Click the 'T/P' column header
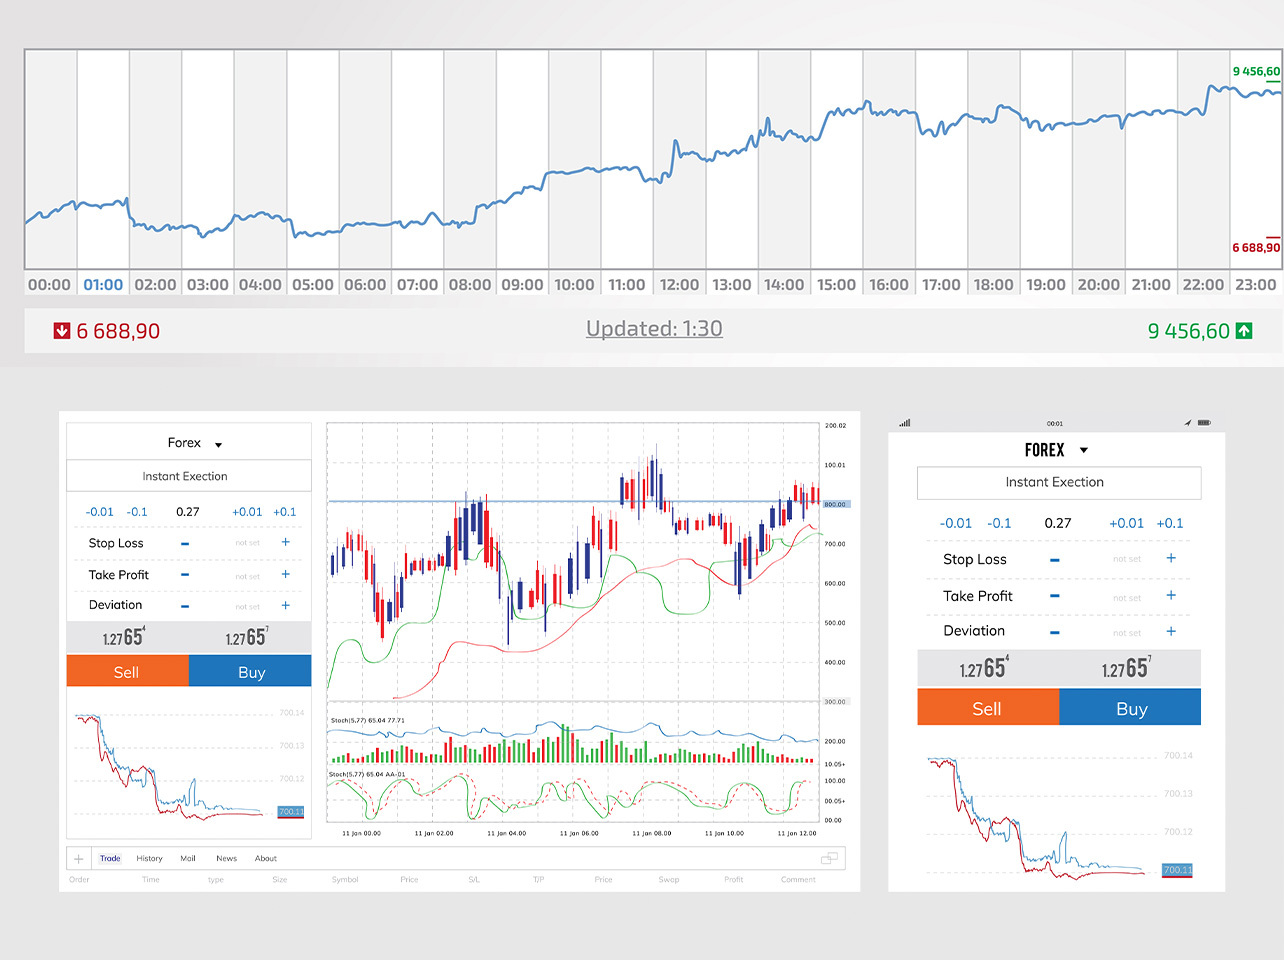The image size is (1284, 960). click(x=538, y=880)
